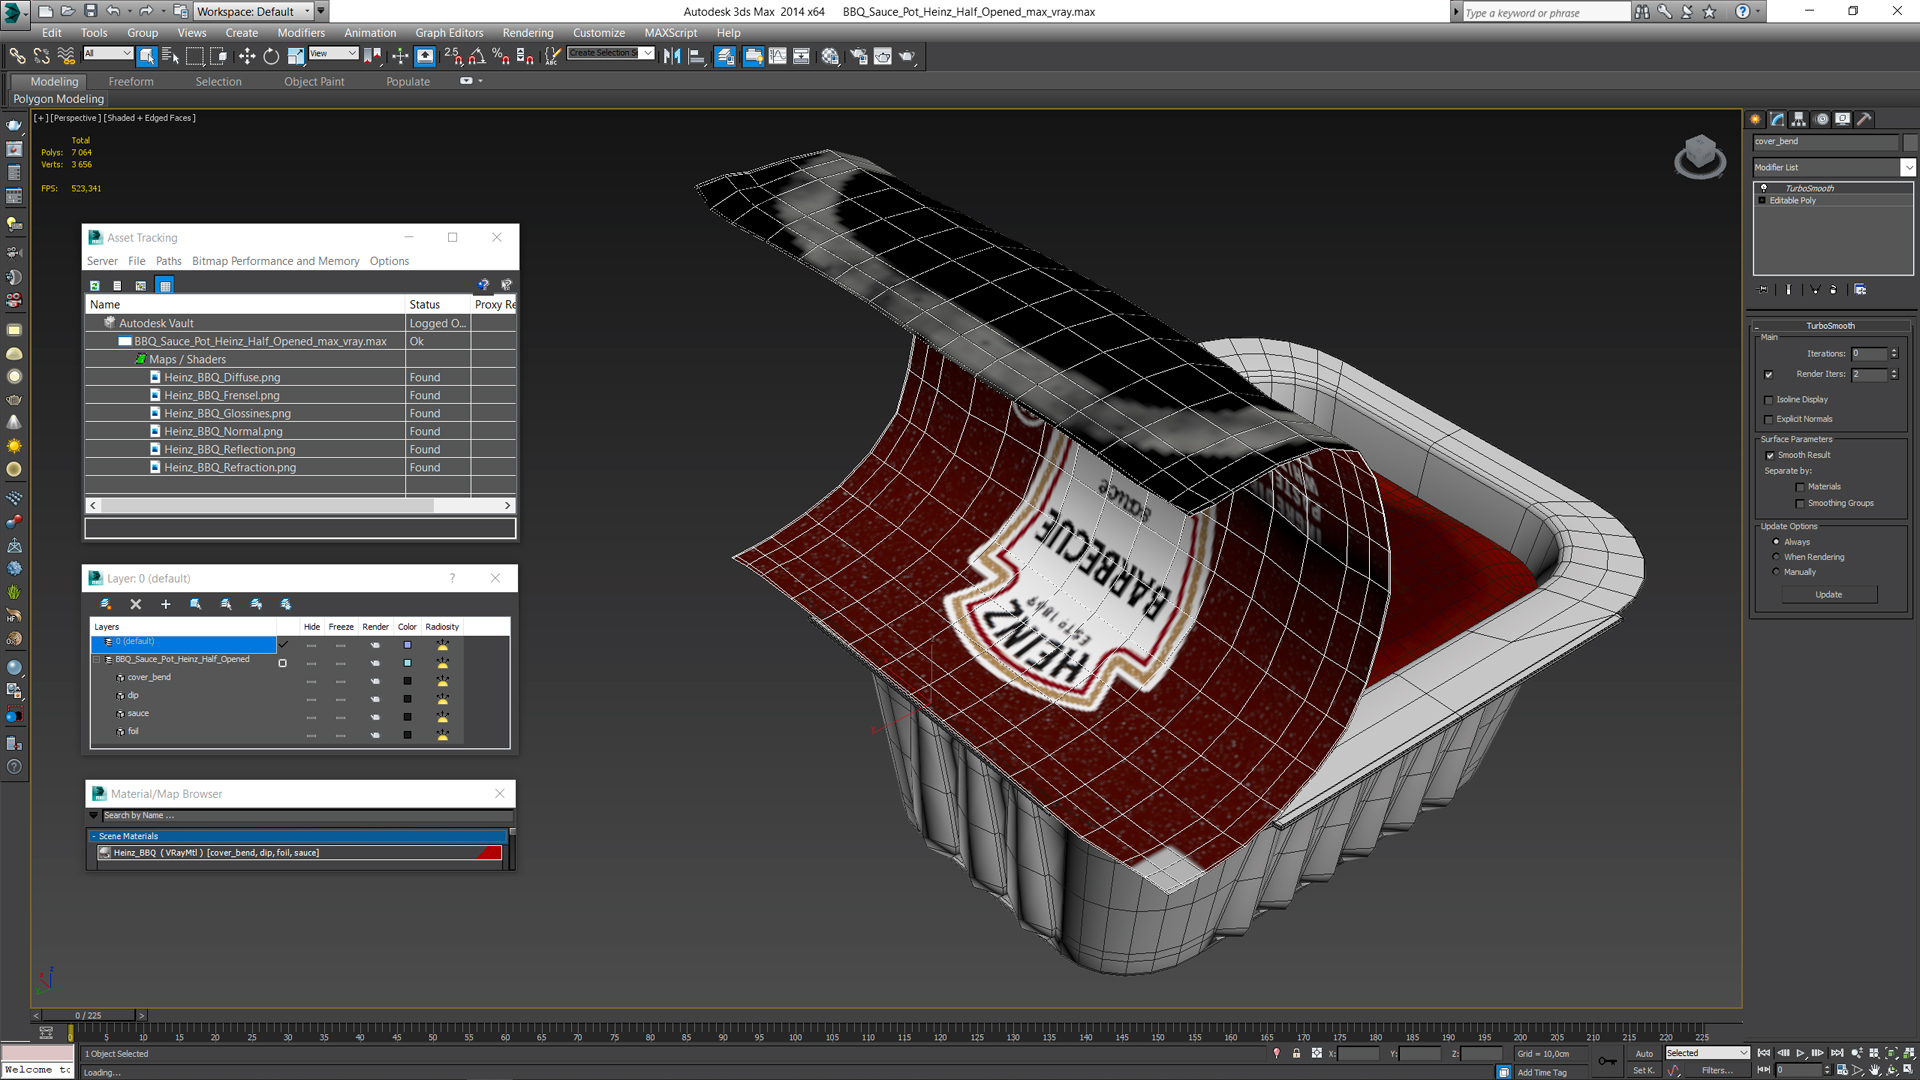Screen dimensions: 1920x1080
Task: Refresh the Asset Tracking list
Action: tap(95, 286)
